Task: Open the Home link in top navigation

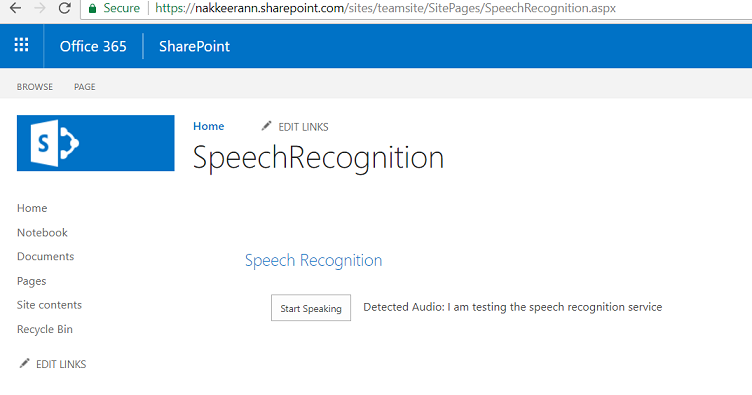Action: (209, 126)
